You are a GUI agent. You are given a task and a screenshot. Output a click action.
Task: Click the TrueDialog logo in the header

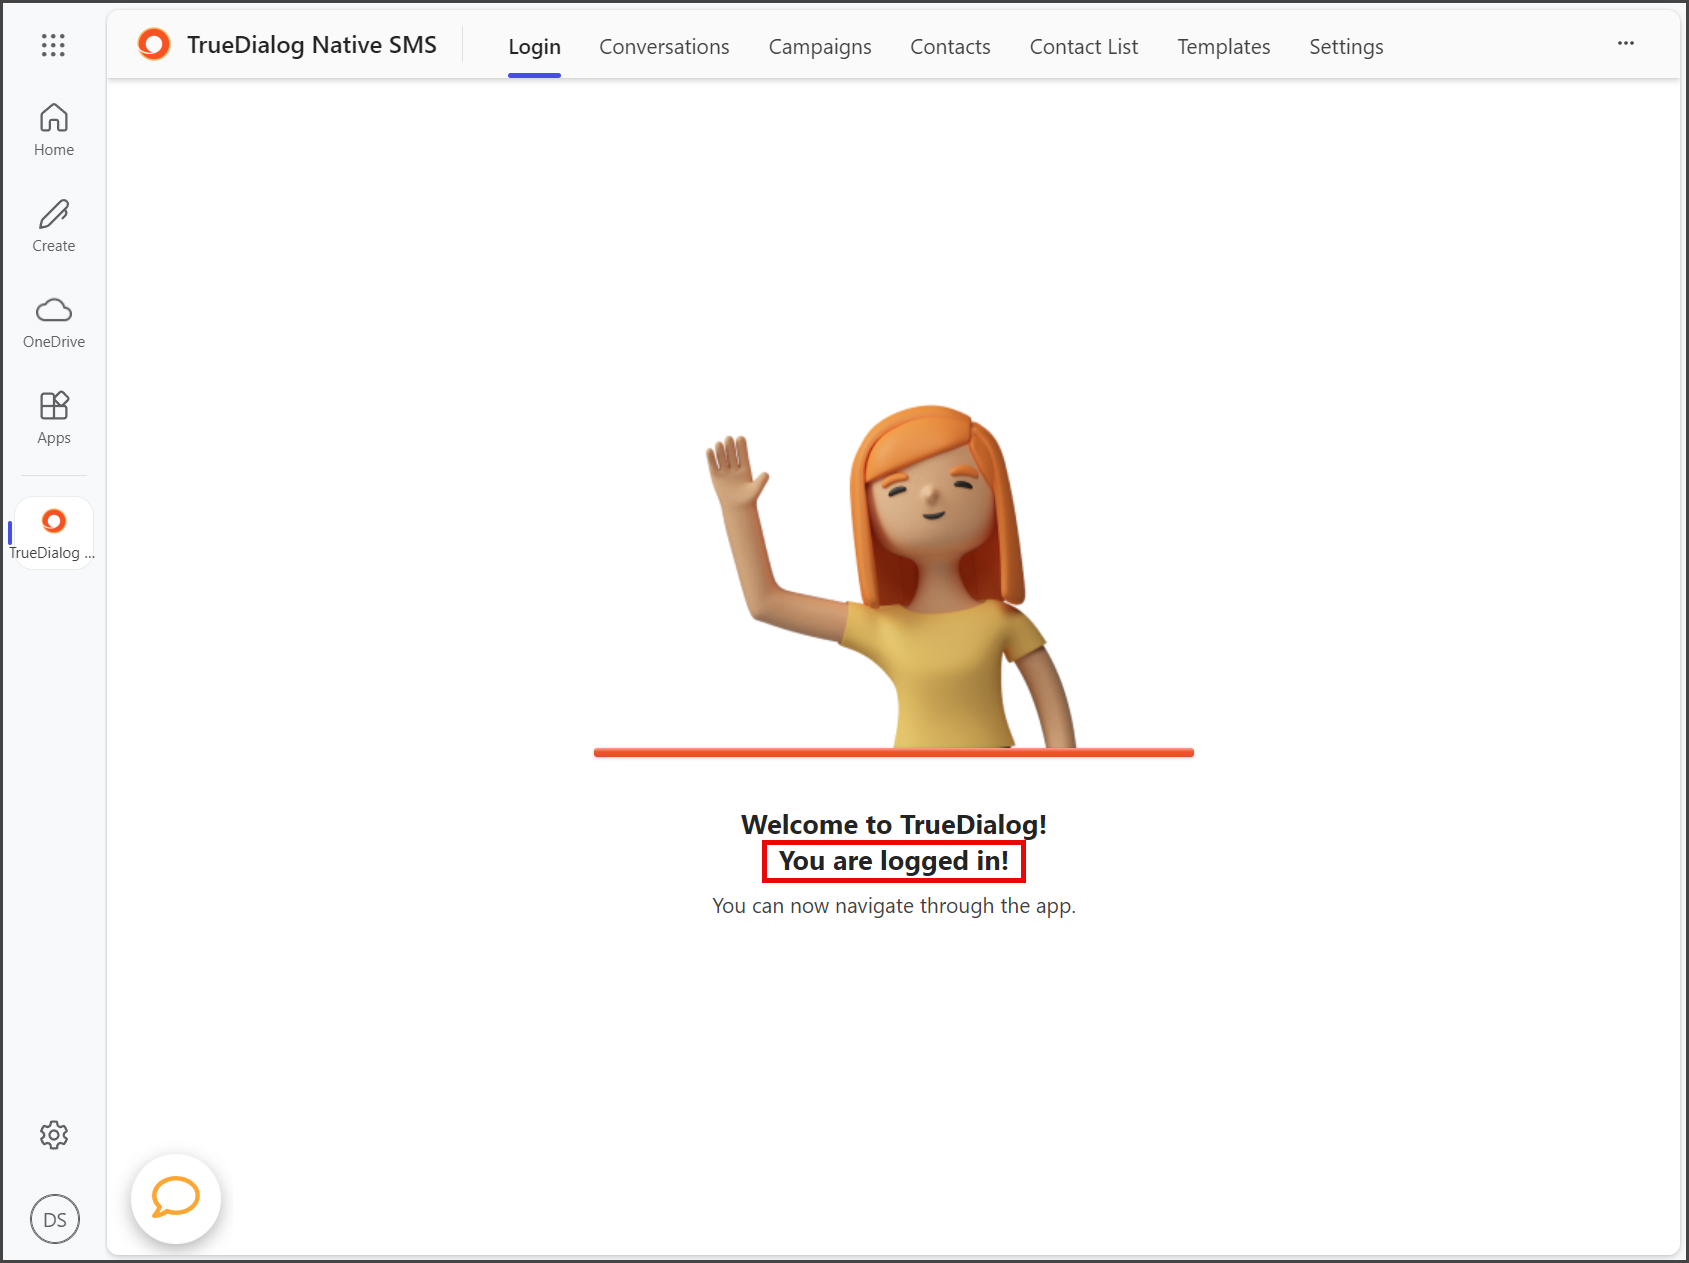coord(154,44)
